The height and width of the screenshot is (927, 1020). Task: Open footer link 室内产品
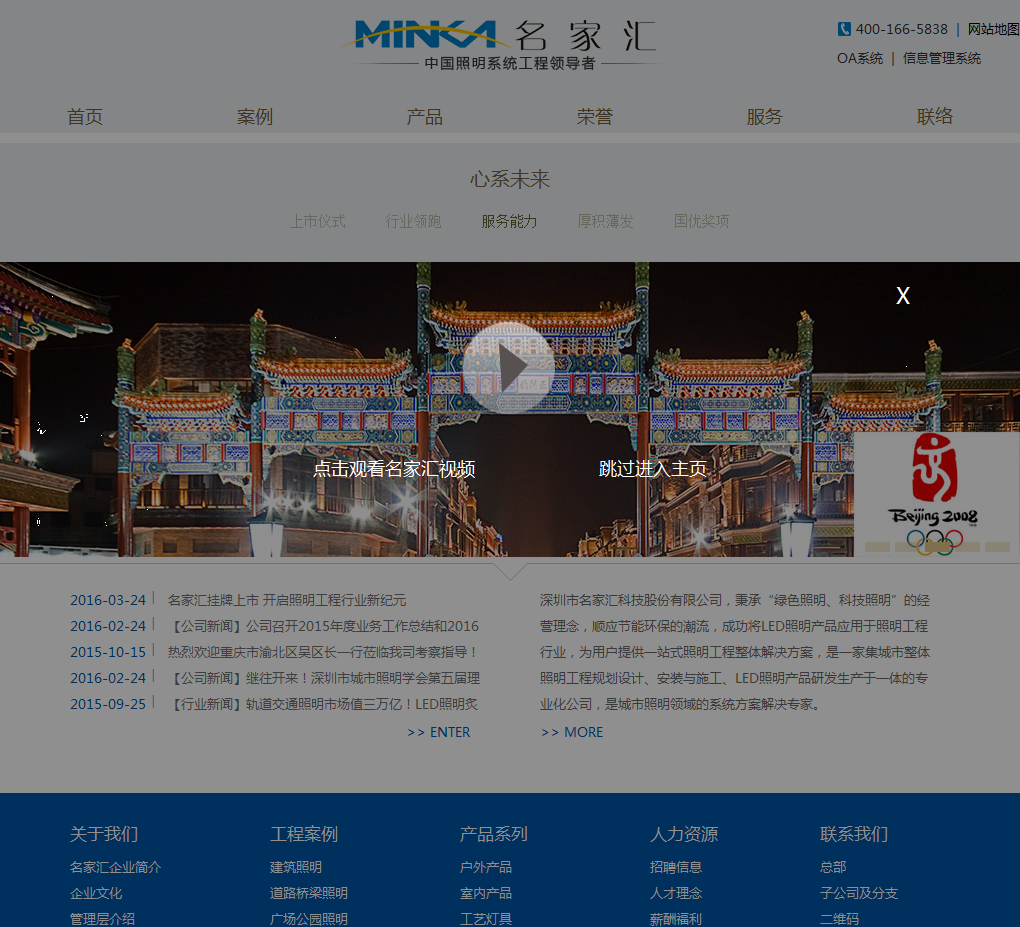pos(485,894)
